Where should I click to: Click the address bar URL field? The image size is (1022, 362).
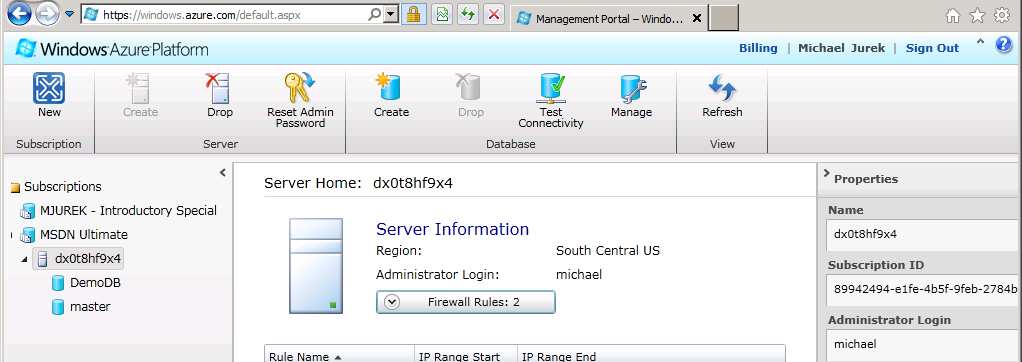click(233, 14)
